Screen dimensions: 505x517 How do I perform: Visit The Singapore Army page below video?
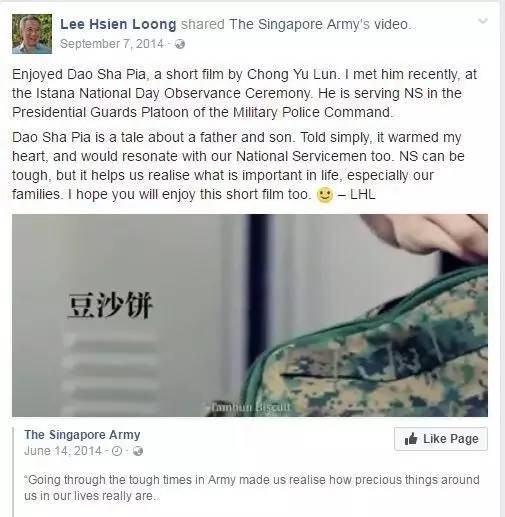tap(82, 435)
